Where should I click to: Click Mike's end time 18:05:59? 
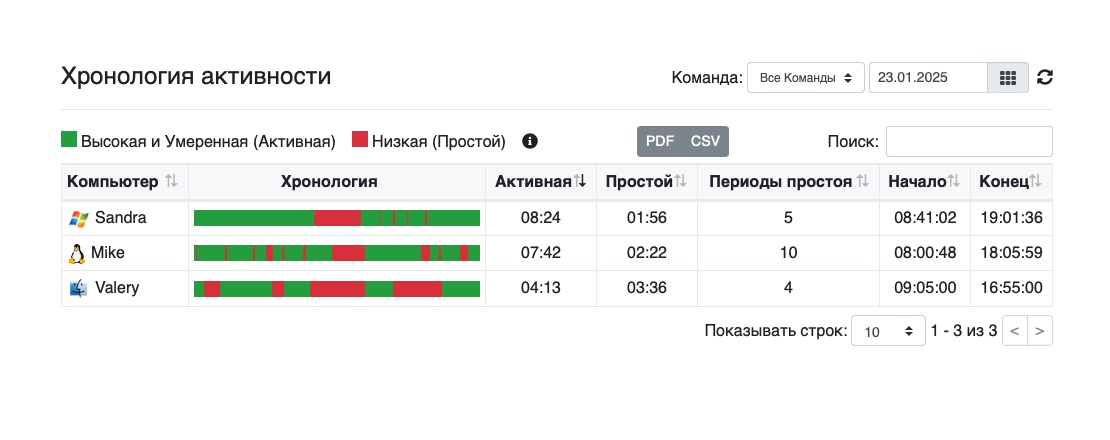[x=1012, y=253]
